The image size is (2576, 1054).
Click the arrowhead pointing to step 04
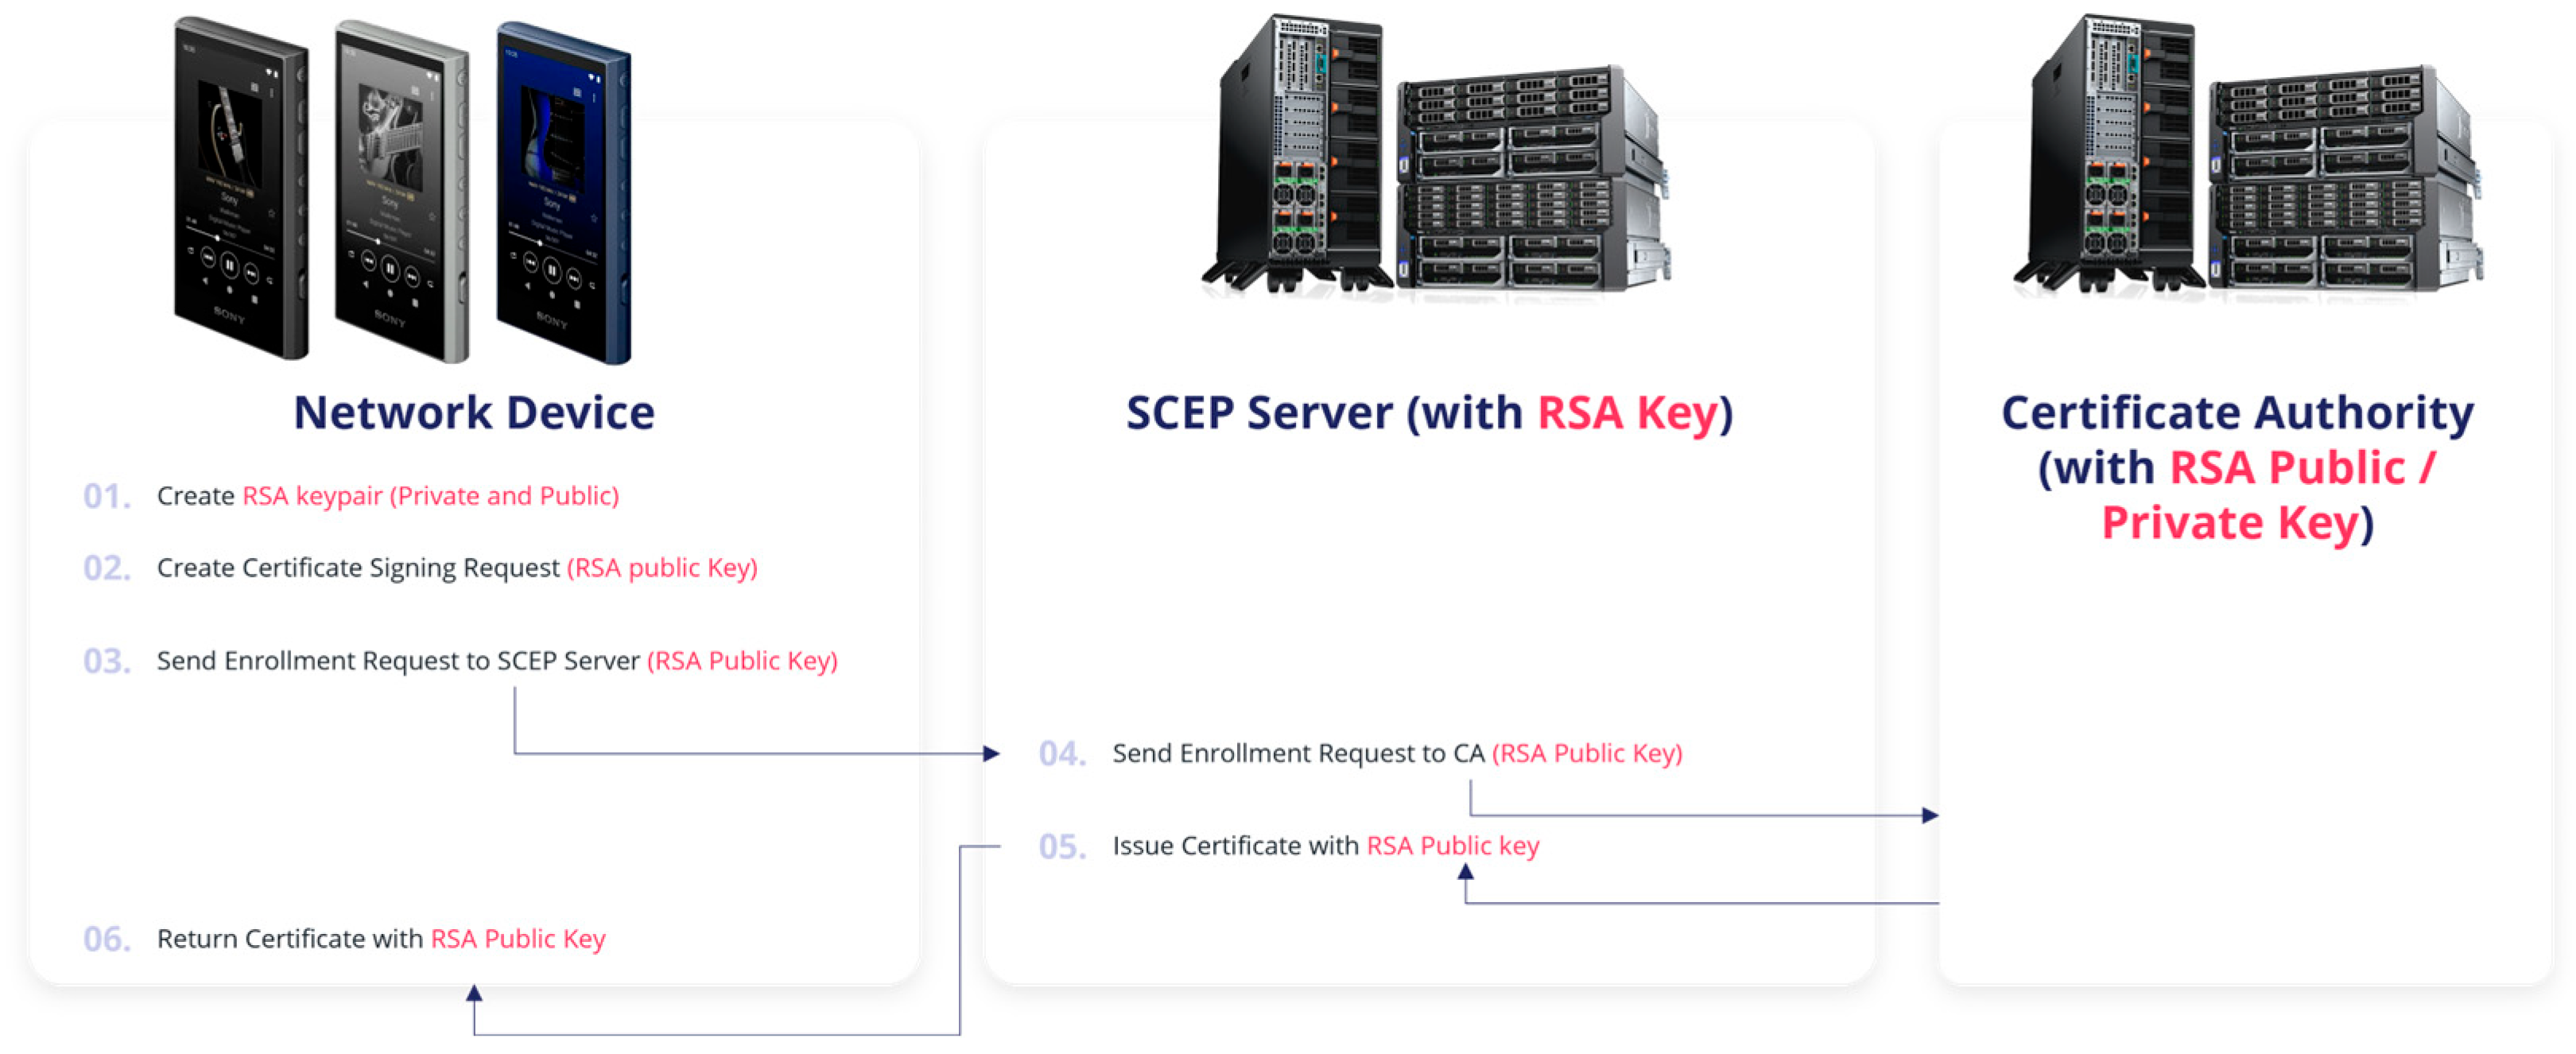click(991, 753)
